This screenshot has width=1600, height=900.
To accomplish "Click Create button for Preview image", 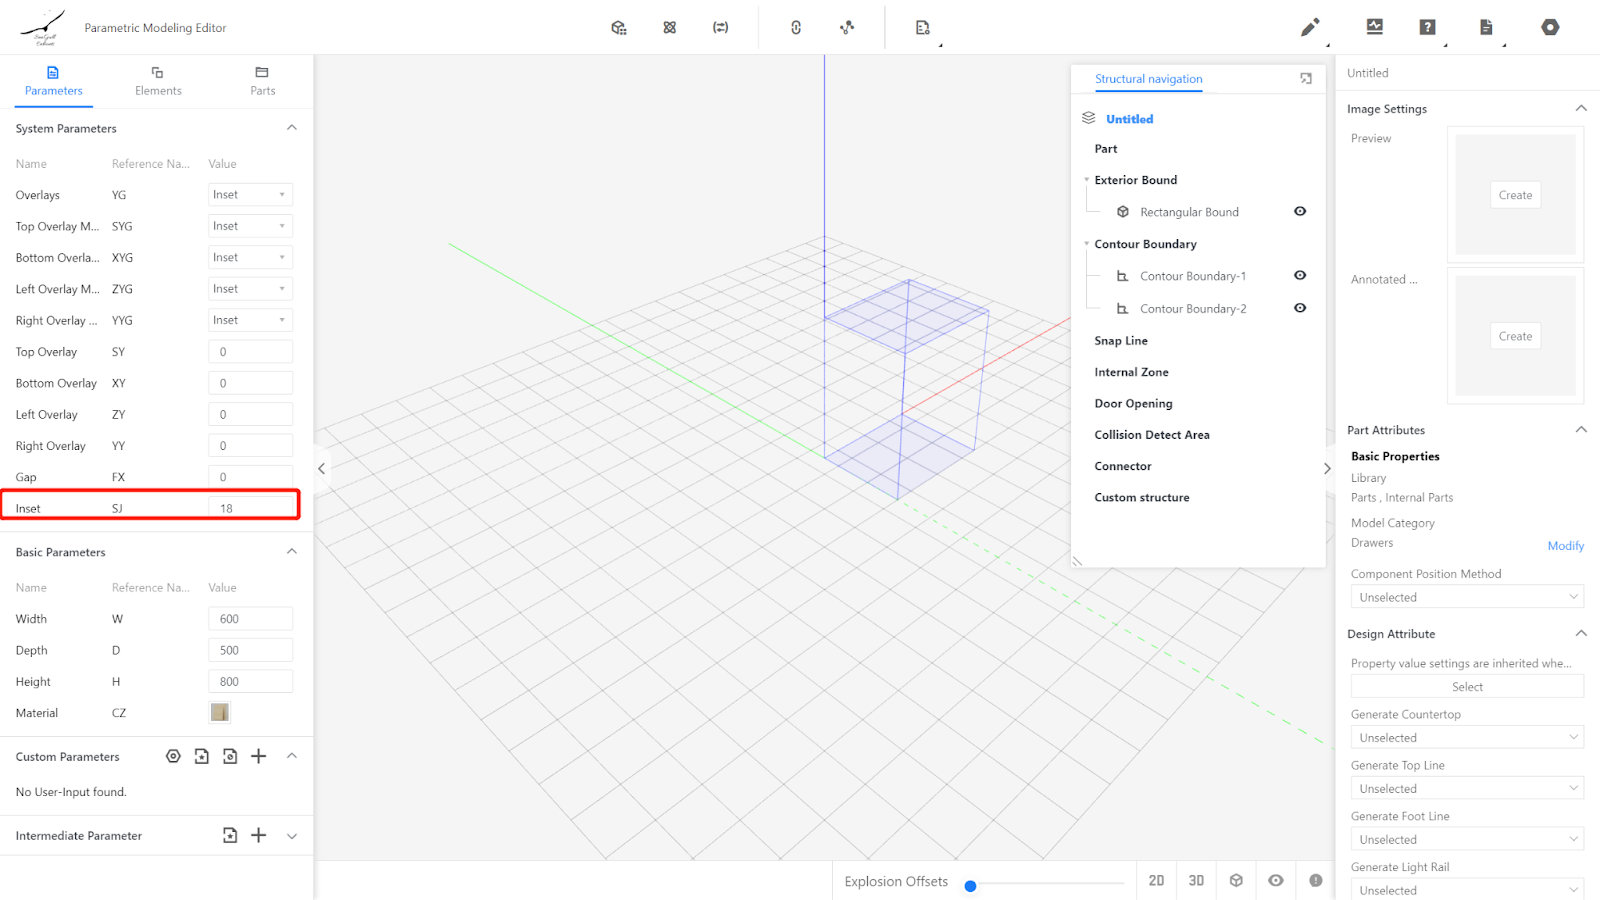I will point(1514,195).
